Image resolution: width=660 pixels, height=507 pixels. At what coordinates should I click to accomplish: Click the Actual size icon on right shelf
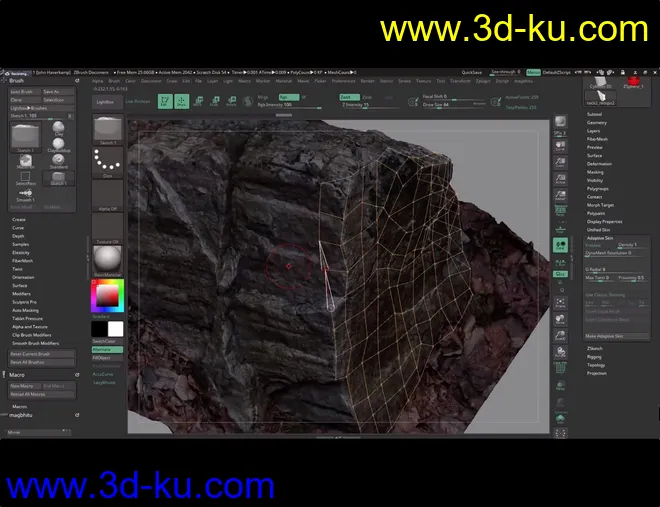click(560, 179)
